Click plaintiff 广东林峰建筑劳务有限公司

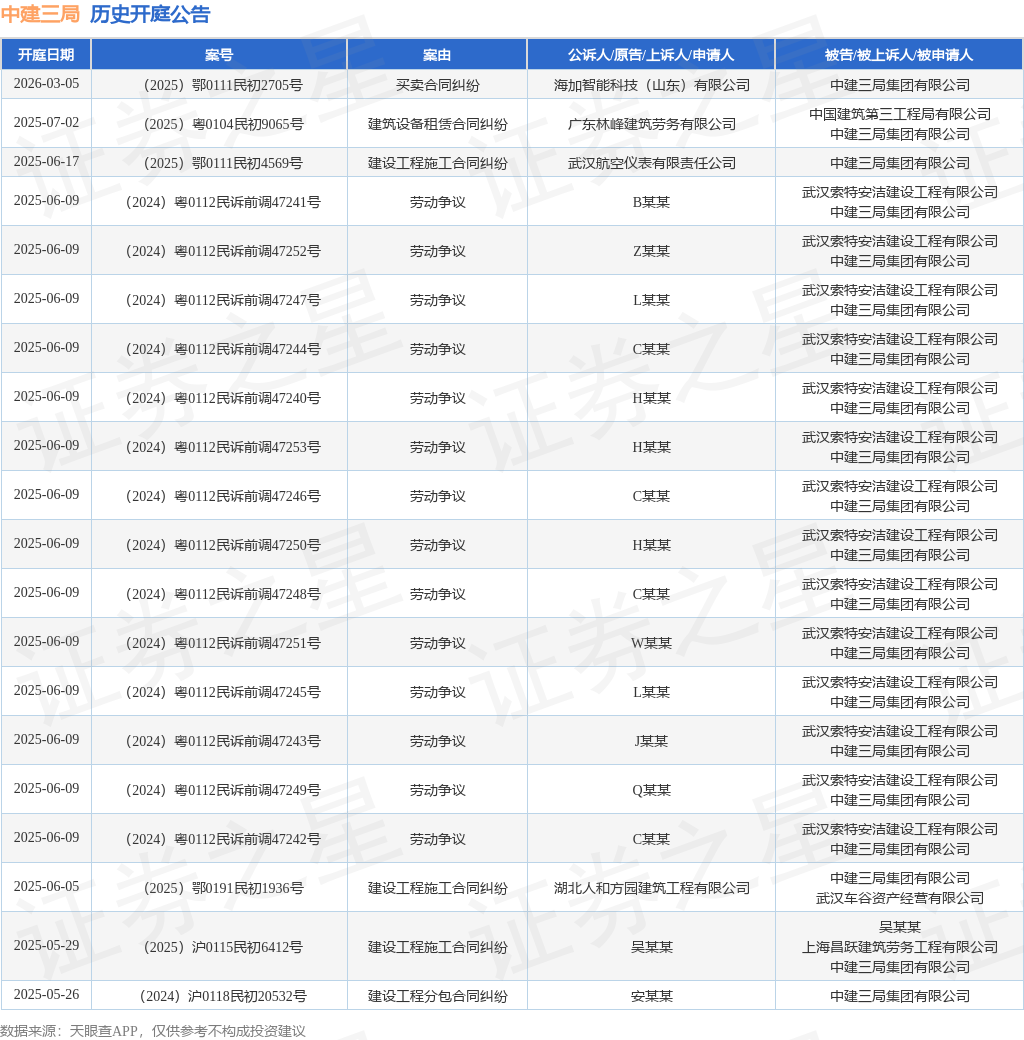(652, 124)
